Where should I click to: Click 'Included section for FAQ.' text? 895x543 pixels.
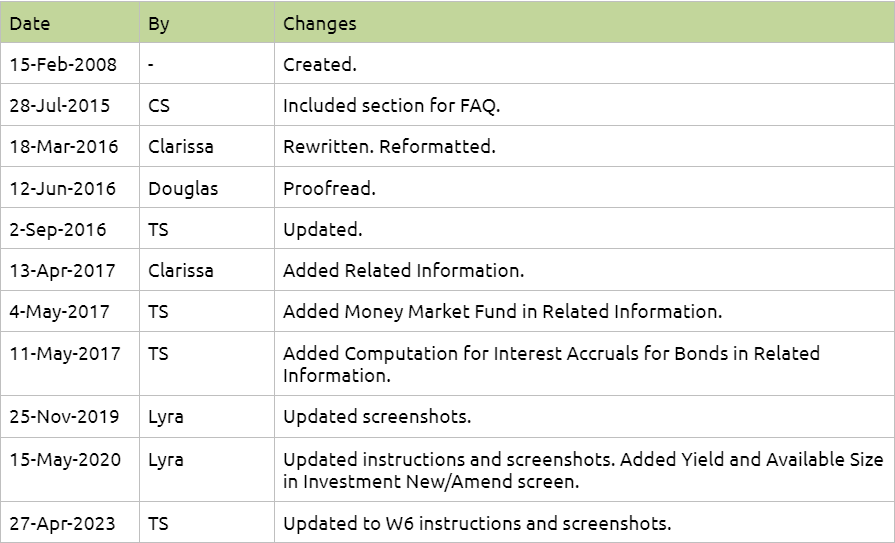[x=391, y=106]
